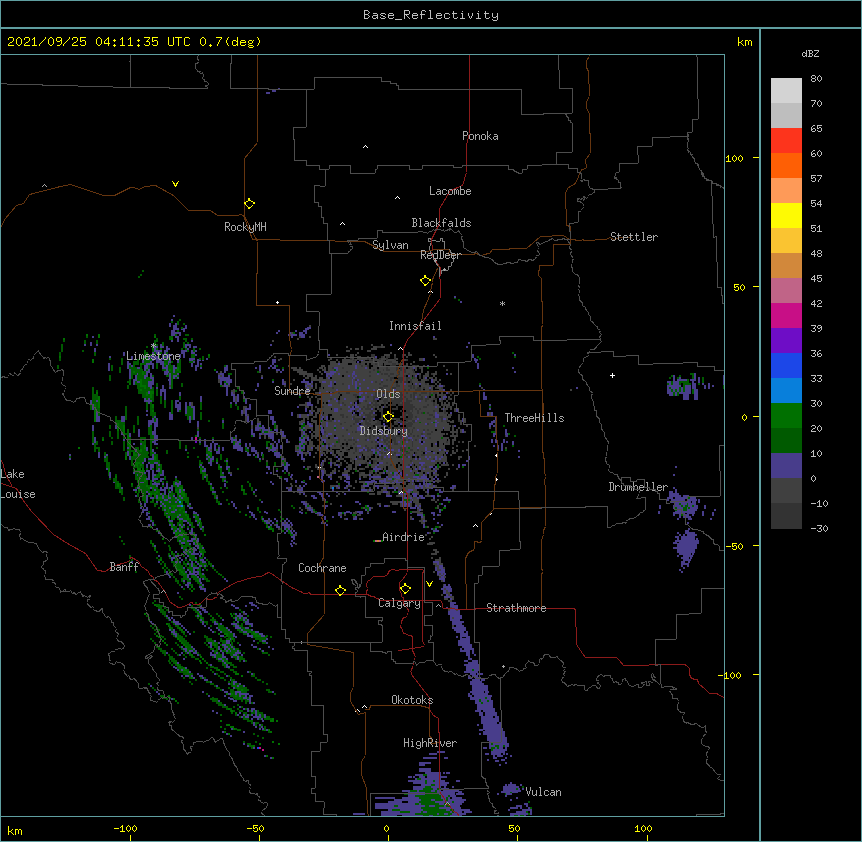Click the white asterisk marker east of Innisfail
This screenshot has height=842, width=862.
tap(502, 303)
